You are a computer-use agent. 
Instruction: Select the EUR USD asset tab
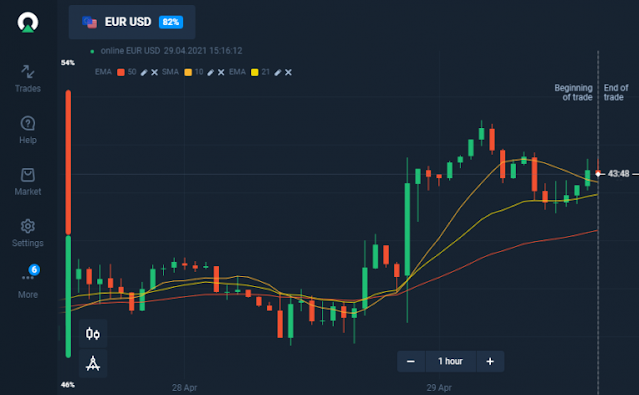(x=132, y=22)
